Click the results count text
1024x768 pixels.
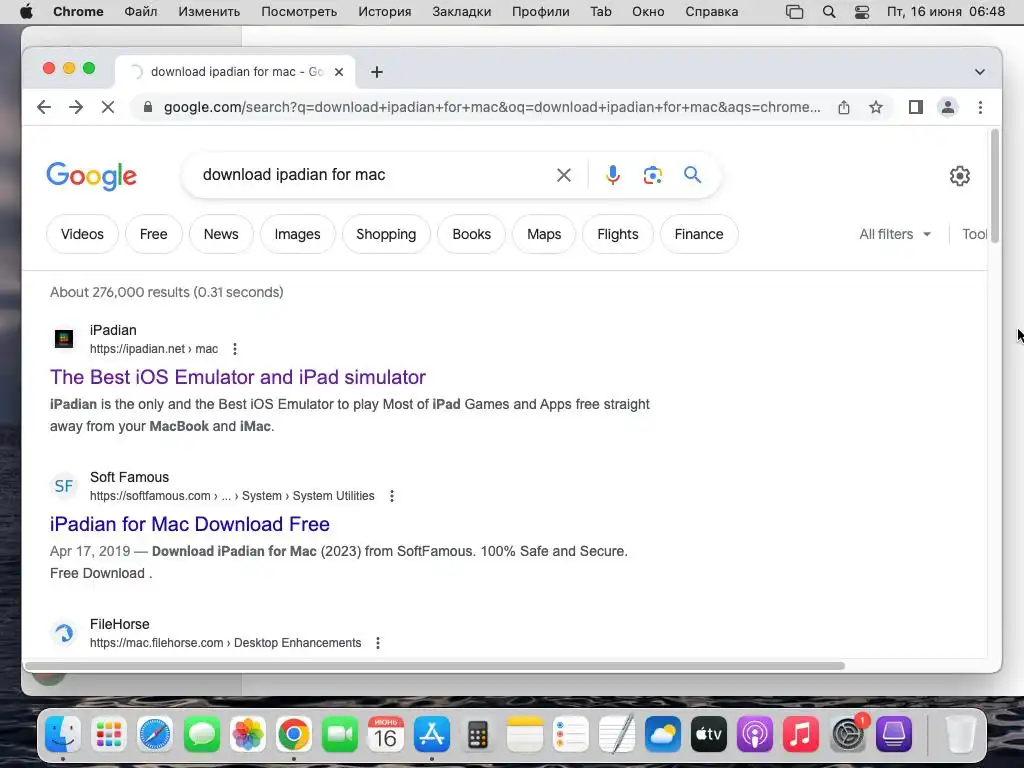point(167,292)
